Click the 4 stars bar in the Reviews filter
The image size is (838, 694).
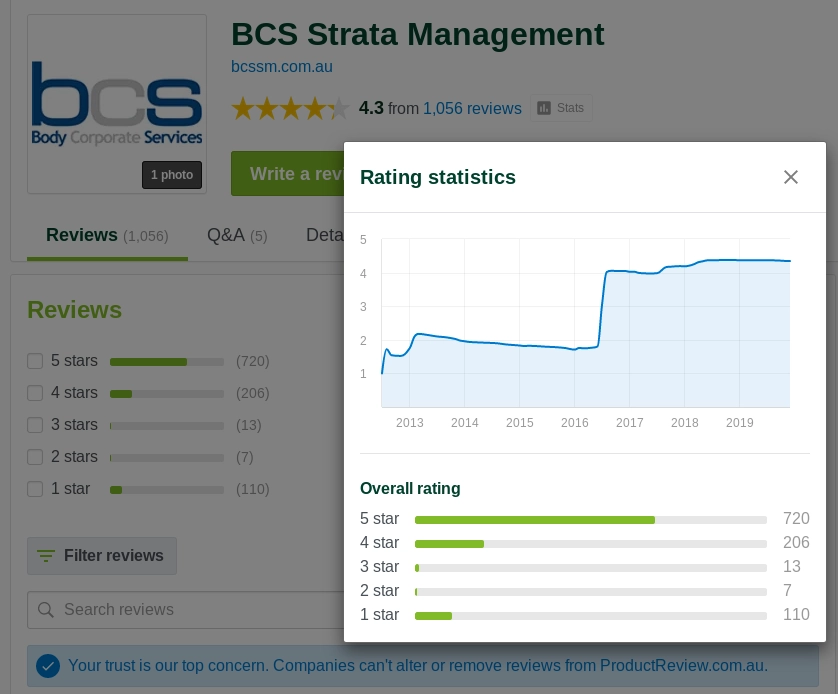pyautogui.click(x=167, y=394)
